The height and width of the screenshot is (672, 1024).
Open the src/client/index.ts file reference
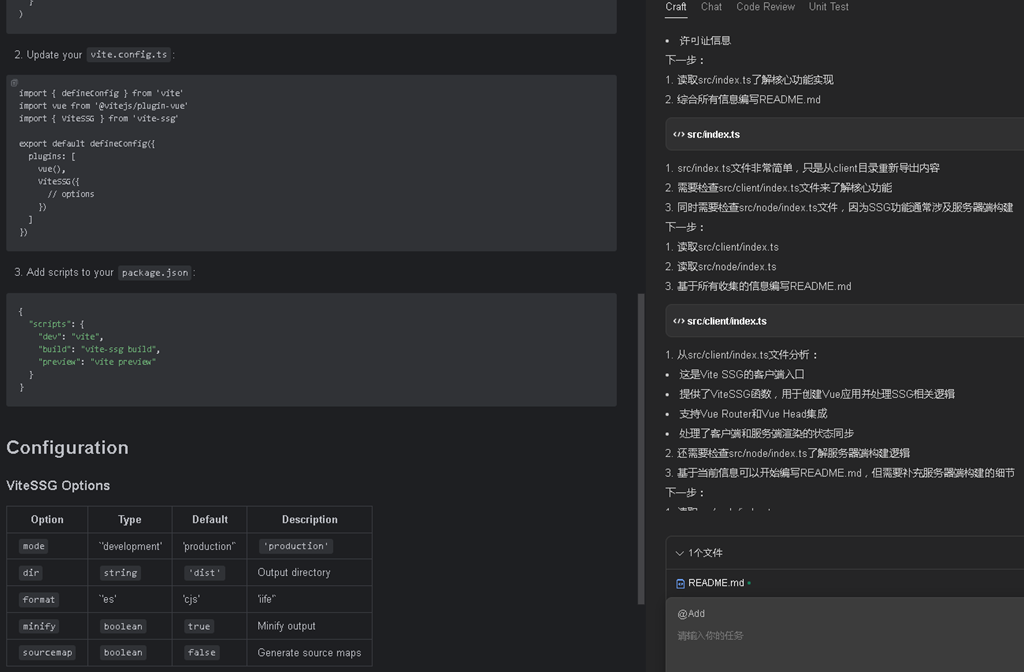click(727, 321)
